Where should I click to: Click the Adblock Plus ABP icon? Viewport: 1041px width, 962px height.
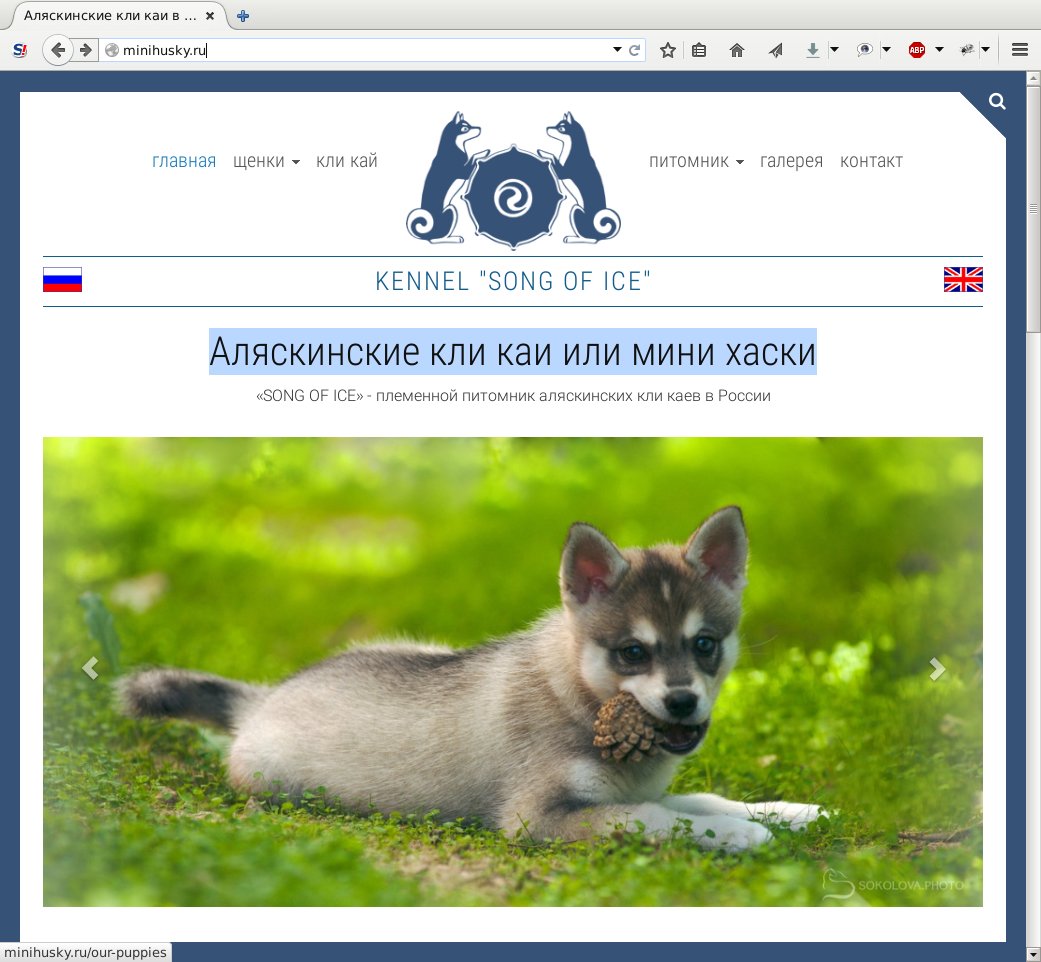(x=917, y=50)
